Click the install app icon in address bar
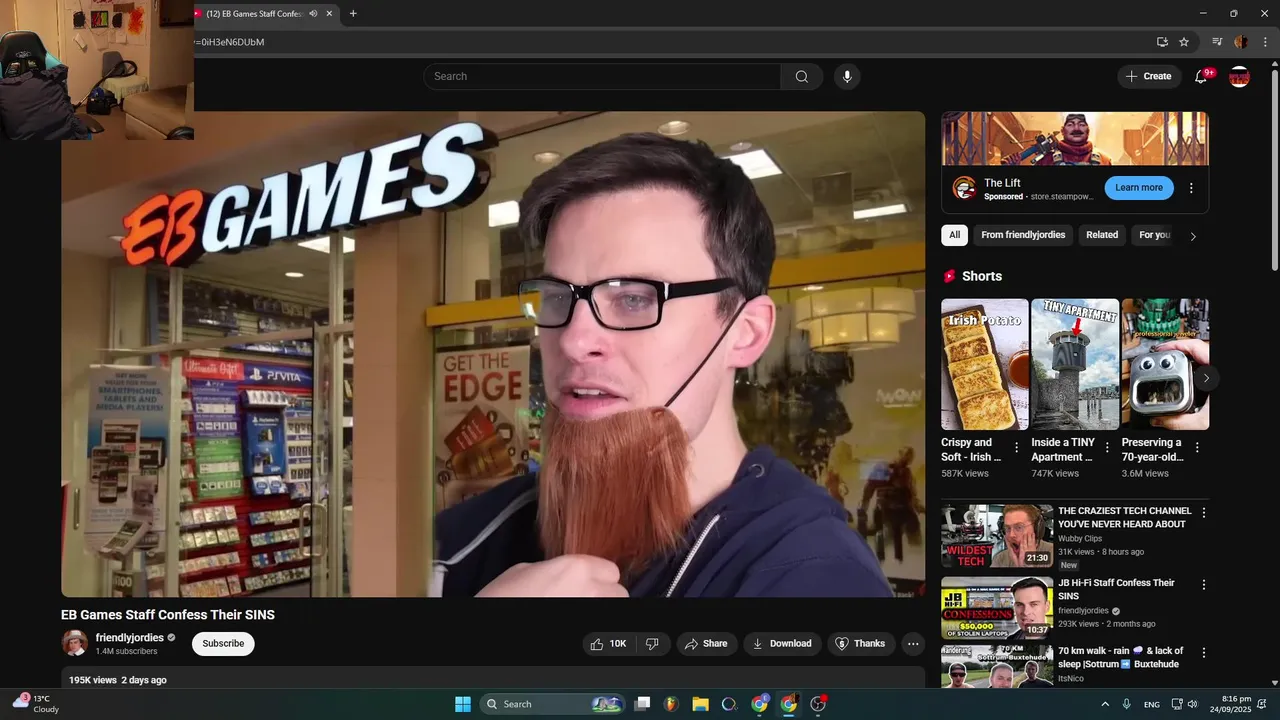Viewport: 1280px width, 720px height. (1162, 42)
